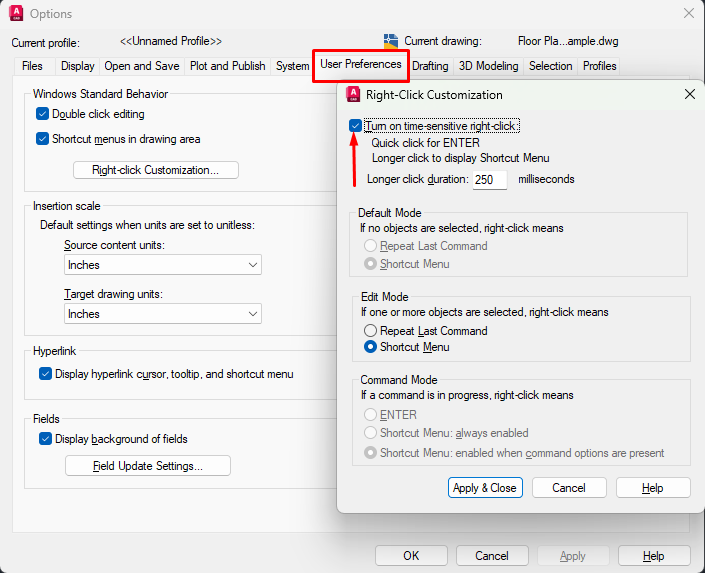Click the <<Unnamed Profile>> text
The width and height of the screenshot is (705, 573).
tap(171, 41)
